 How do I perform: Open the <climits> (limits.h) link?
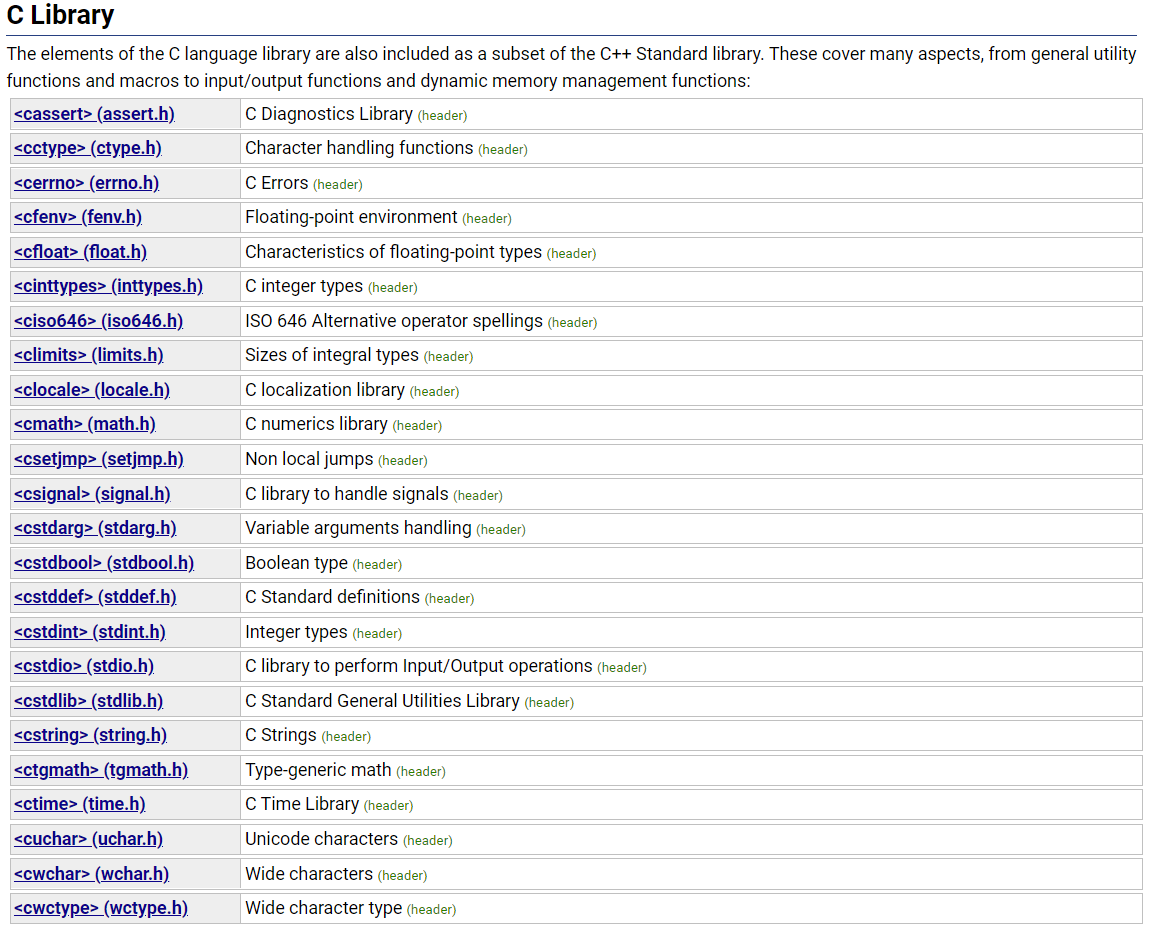pyautogui.click(x=88, y=355)
